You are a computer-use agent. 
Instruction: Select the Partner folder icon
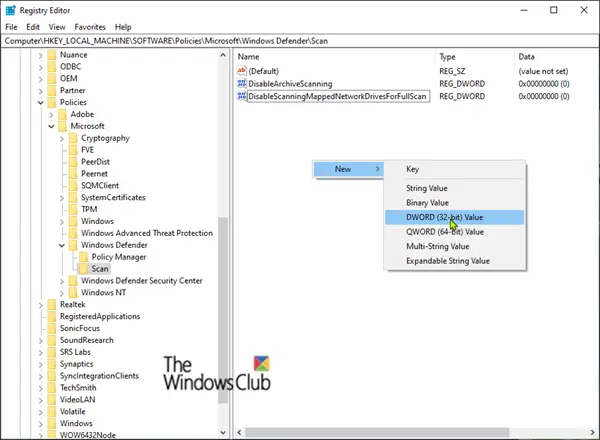click(52, 90)
